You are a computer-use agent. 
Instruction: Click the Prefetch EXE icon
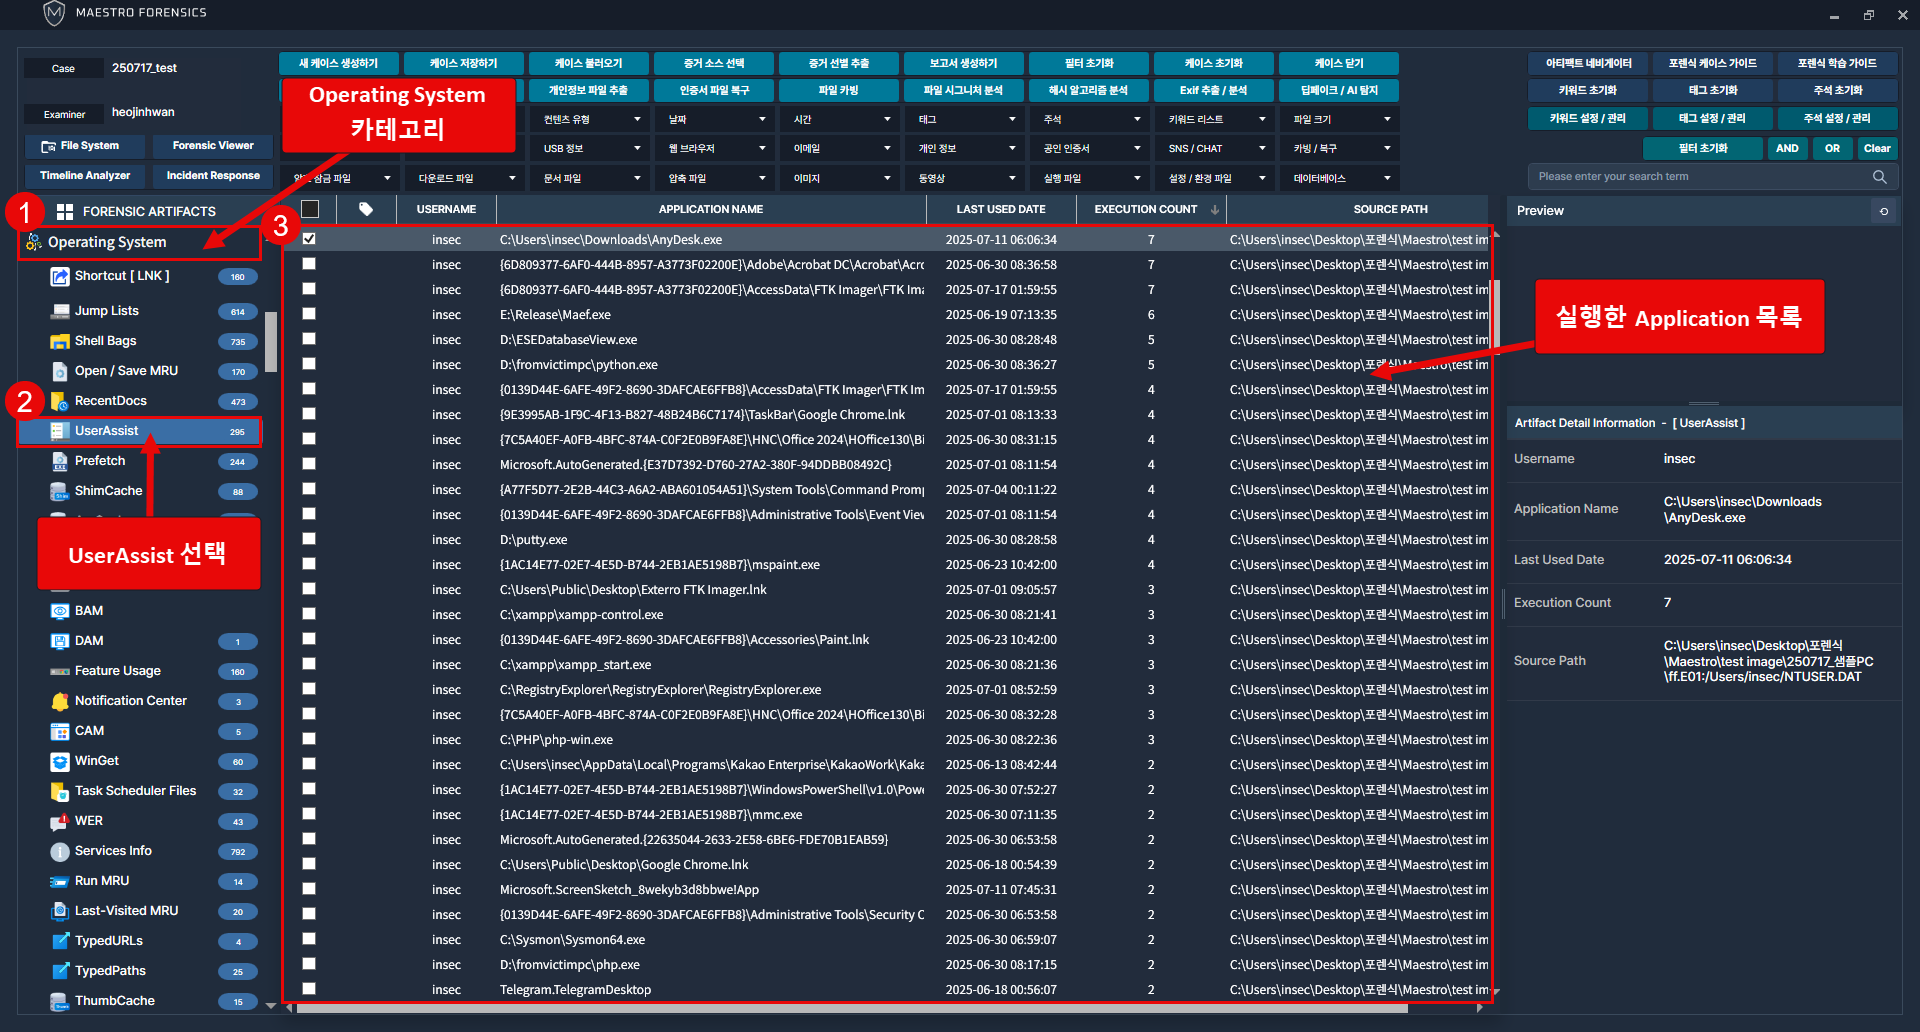pos(59,461)
